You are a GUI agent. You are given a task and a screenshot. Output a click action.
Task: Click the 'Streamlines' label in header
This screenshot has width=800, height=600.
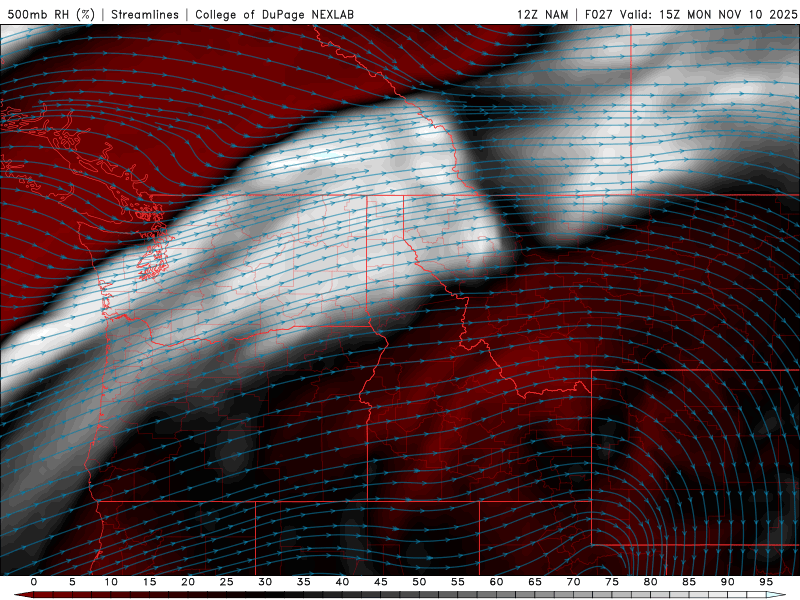(x=145, y=14)
